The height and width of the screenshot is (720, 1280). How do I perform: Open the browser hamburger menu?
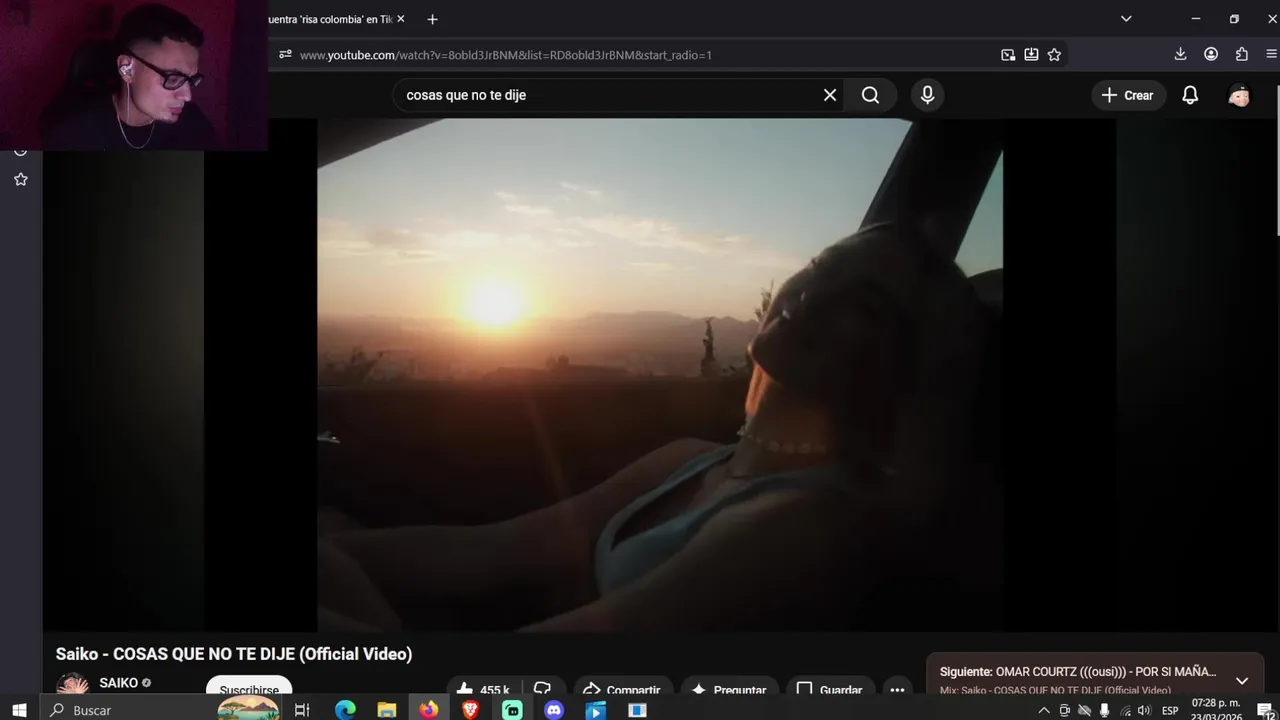click(1272, 54)
